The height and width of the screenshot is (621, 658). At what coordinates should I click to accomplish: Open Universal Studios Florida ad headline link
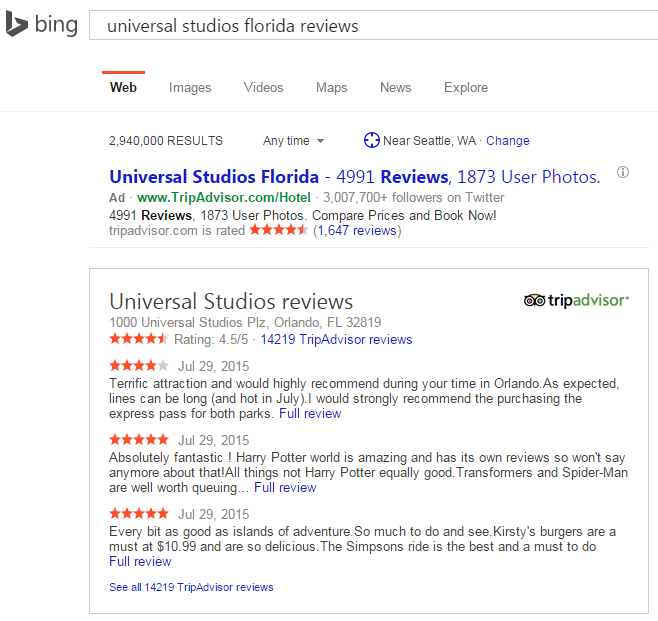[214, 177]
